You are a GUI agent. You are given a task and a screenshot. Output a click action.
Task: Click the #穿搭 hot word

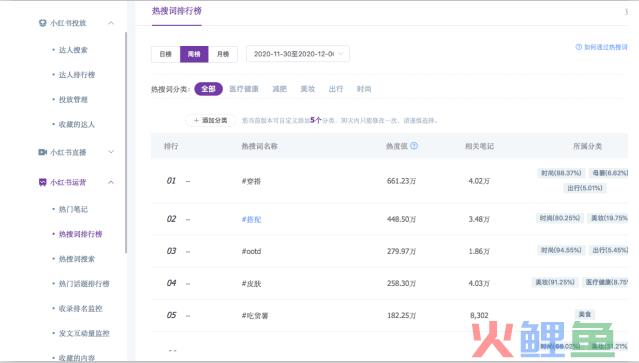pyautogui.click(x=251, y=181)
